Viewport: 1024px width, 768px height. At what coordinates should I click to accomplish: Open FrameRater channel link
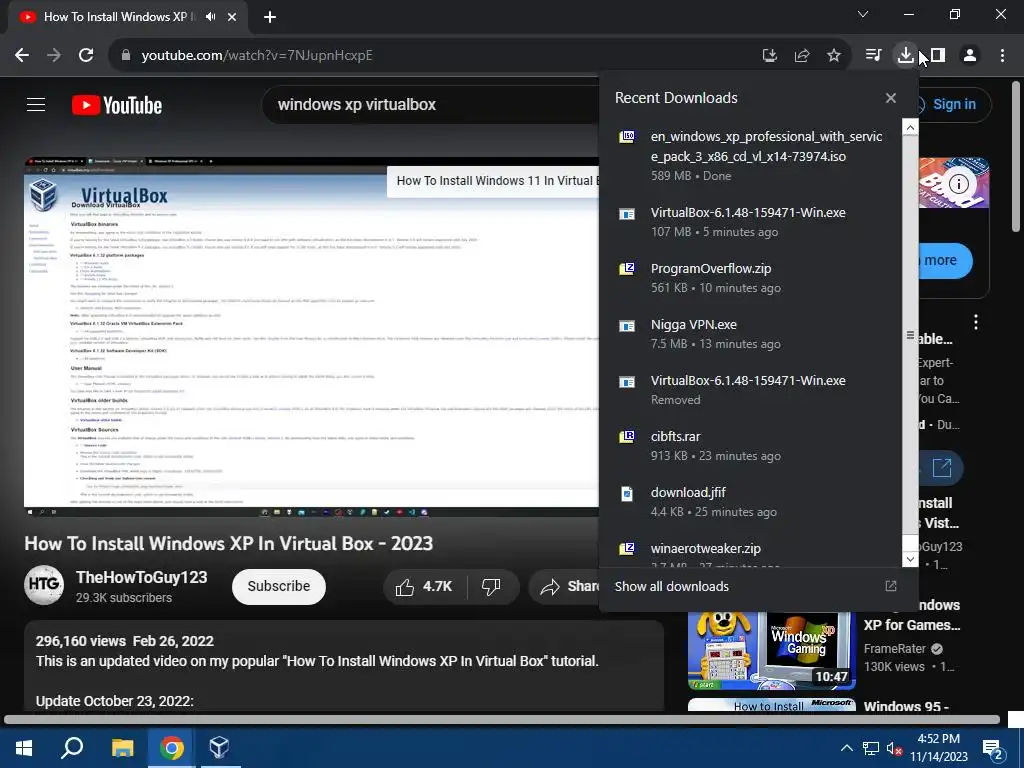(895, 648)
